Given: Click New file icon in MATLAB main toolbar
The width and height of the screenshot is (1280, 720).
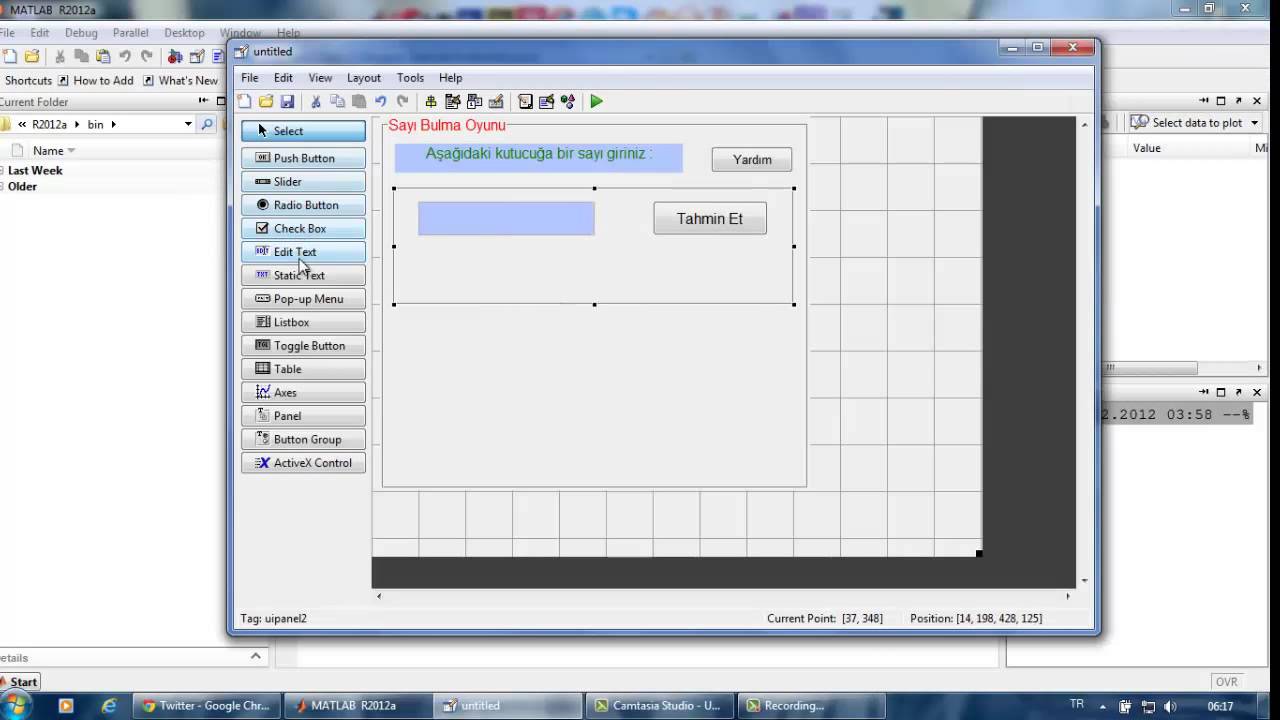Looking at the screenshot, I should click(10, 56).
